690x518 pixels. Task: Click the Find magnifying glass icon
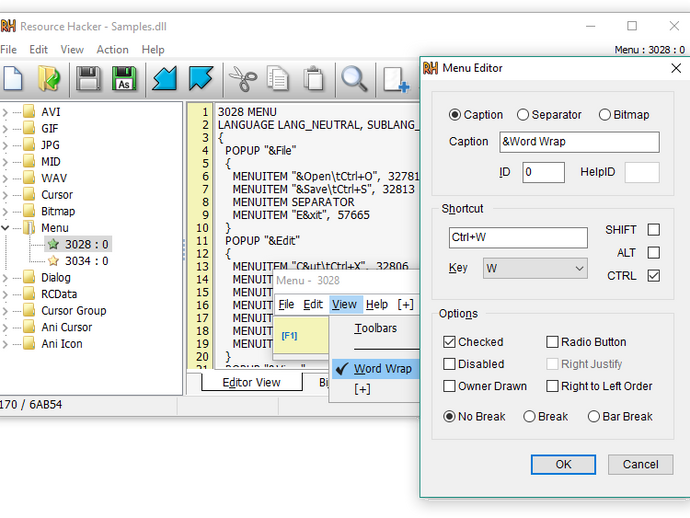pos(354,79)
